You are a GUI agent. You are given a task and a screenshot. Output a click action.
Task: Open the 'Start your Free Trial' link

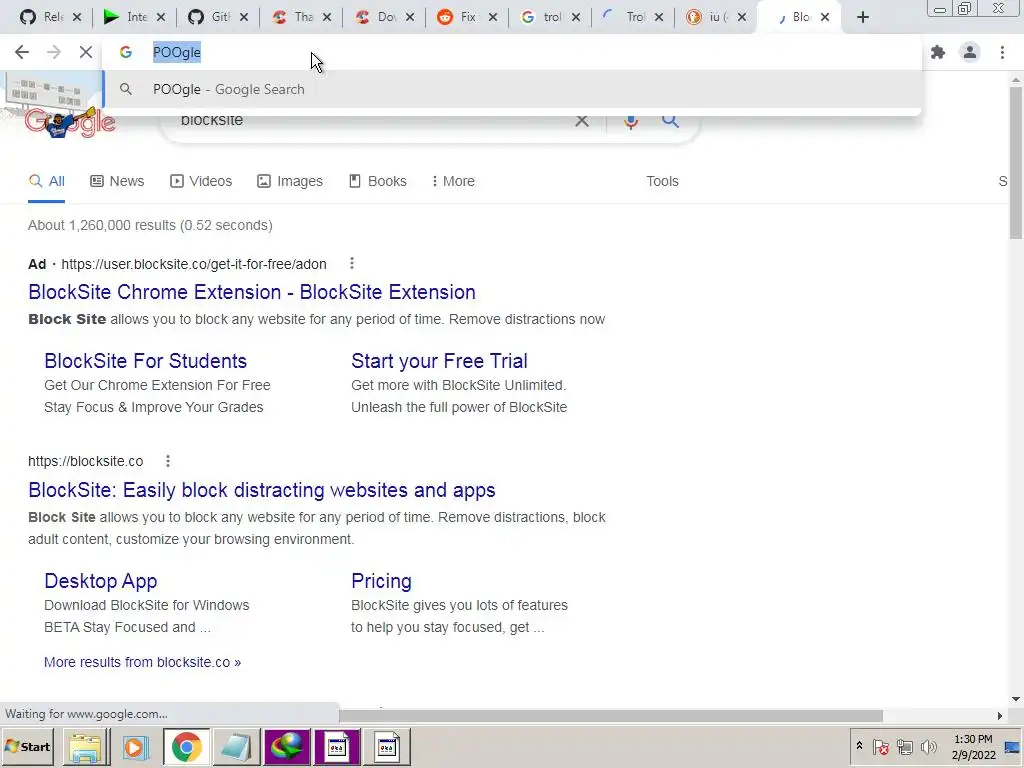(x=439, y=360)
